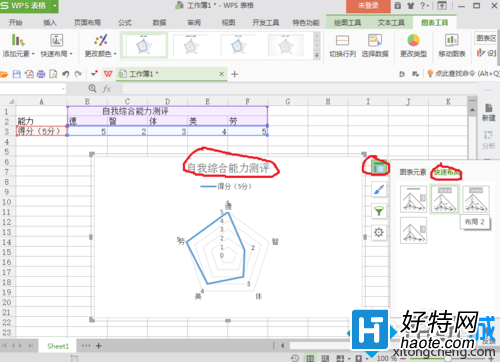Export to PDF via the PDF icon
This screenshot has height=362, width=500.
(29, 74)
